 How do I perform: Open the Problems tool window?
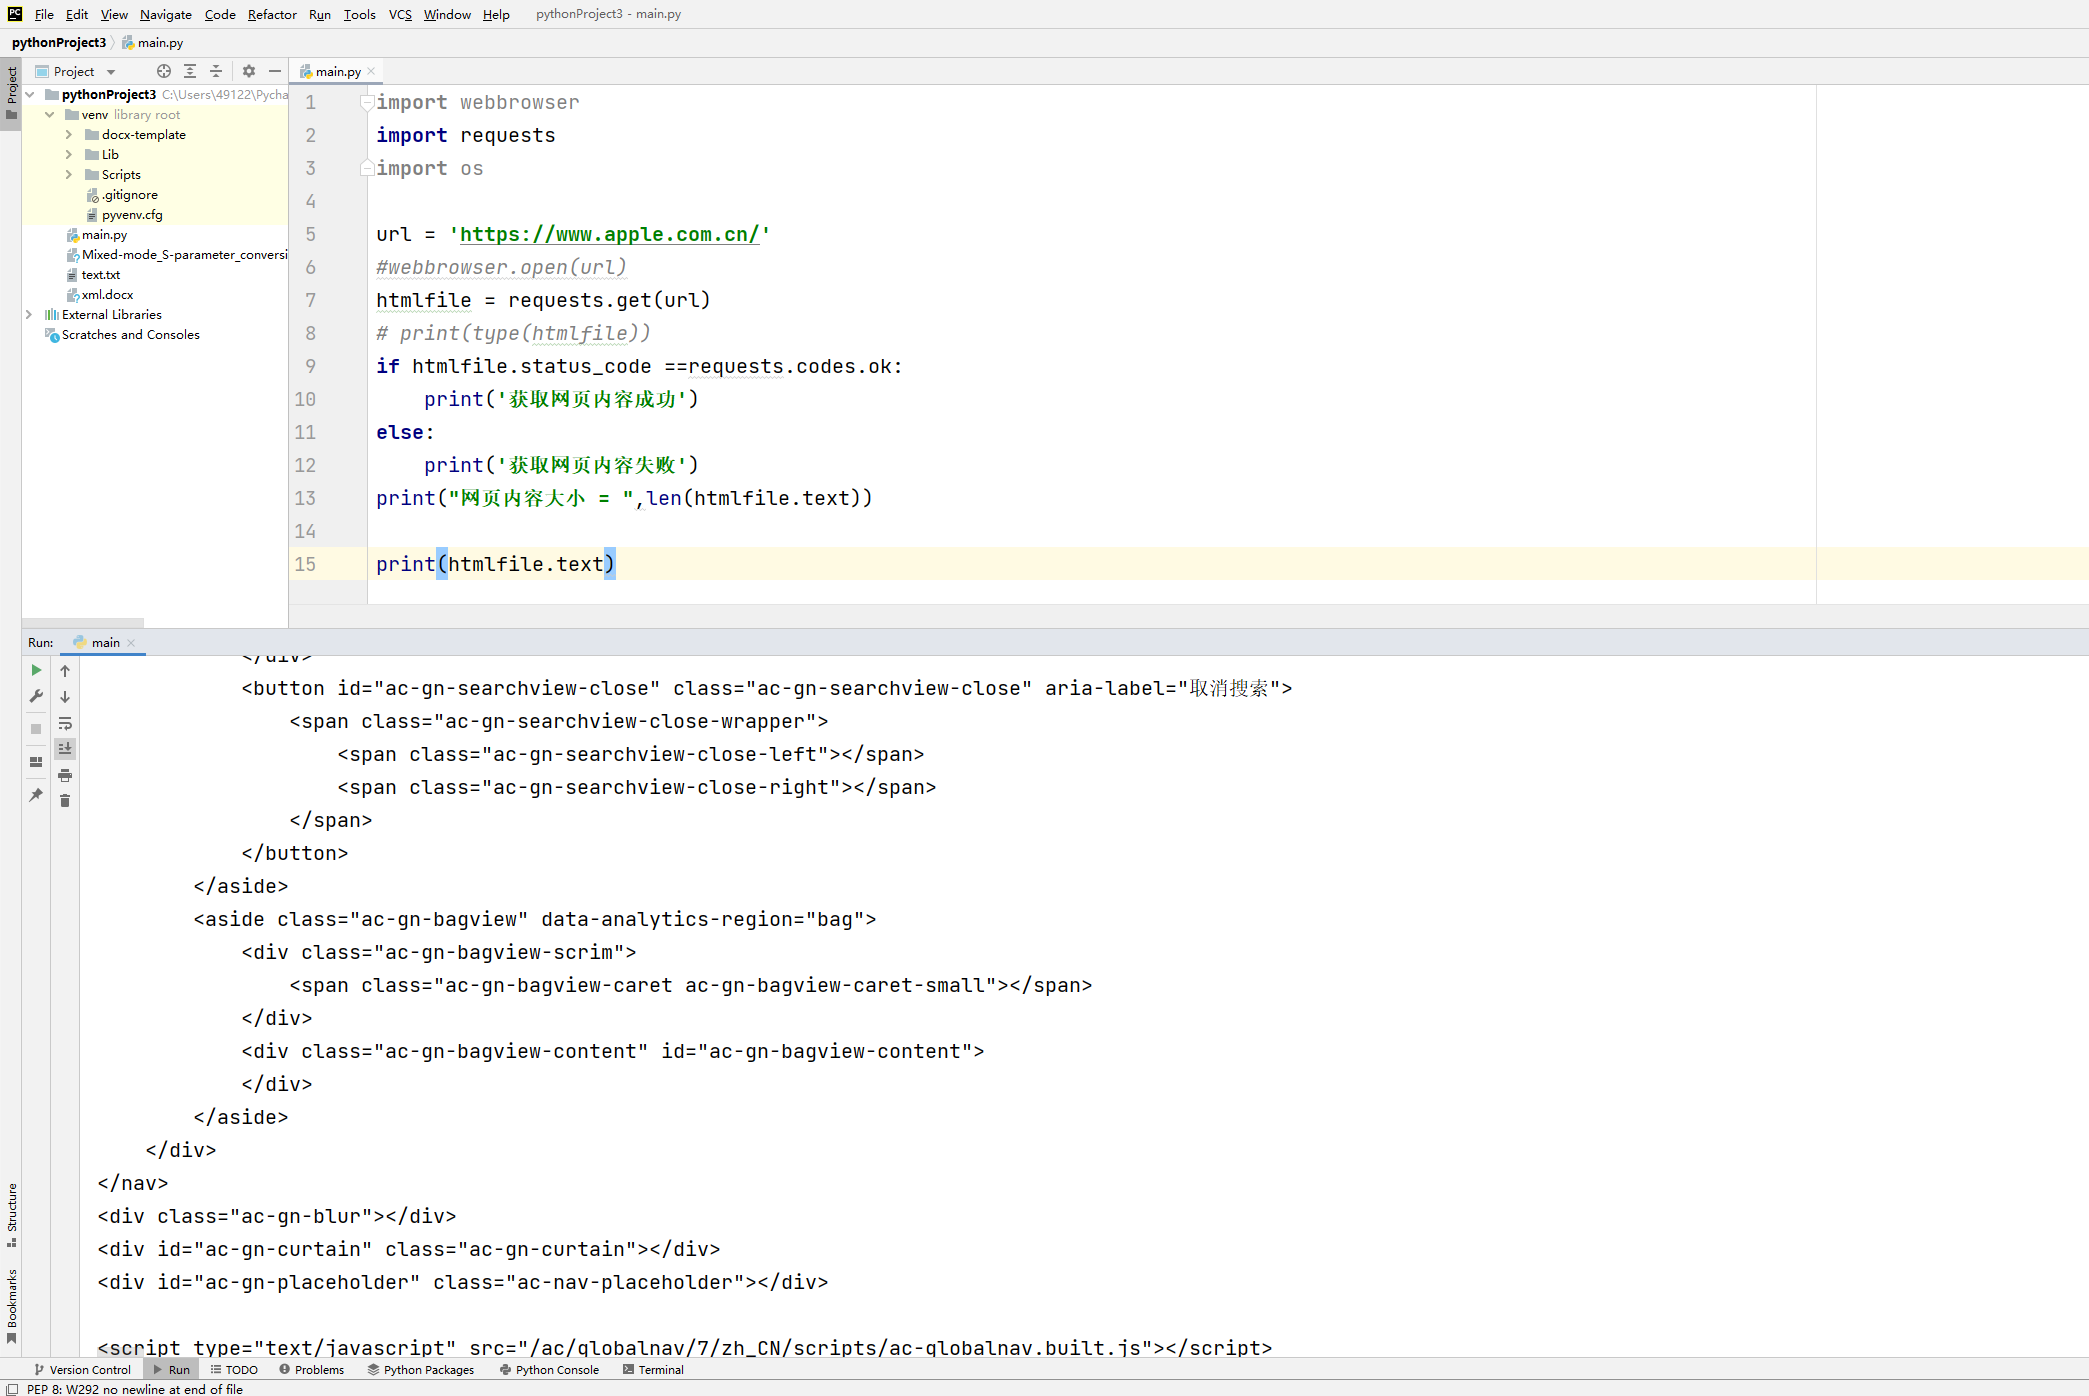coord(312,1370)
